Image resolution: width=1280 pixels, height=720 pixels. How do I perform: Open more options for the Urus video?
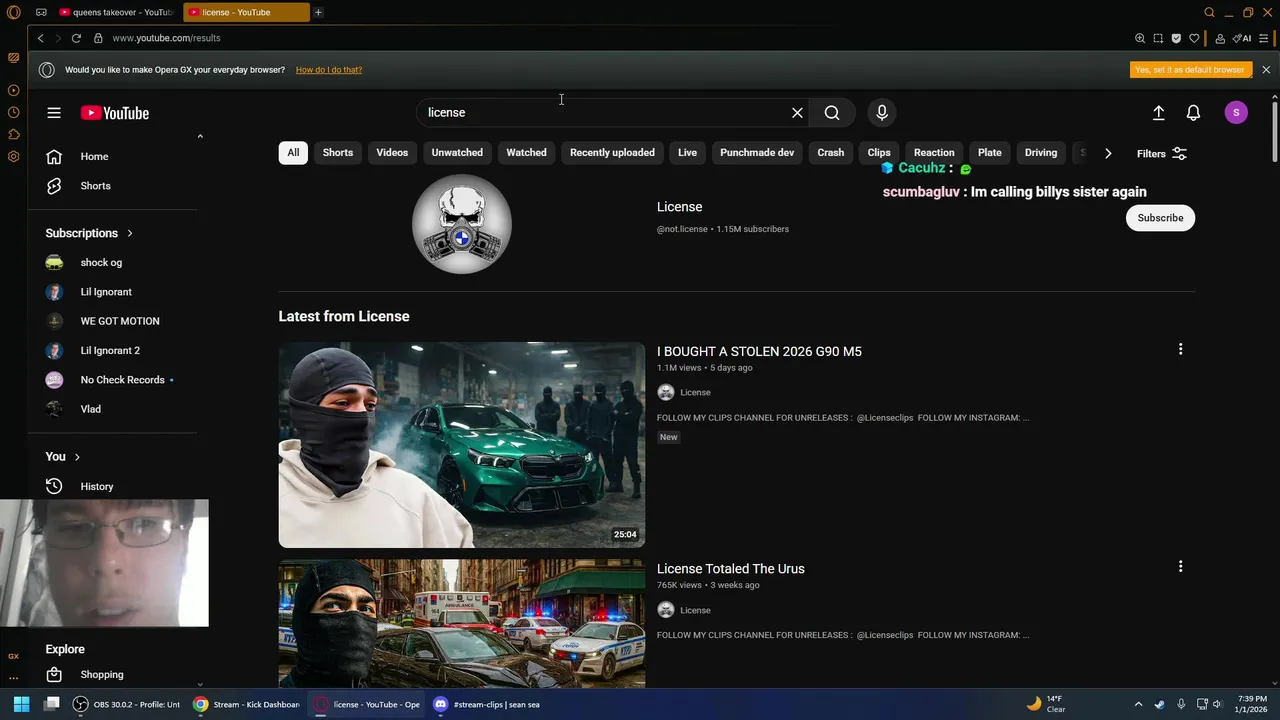[1180, 566]
